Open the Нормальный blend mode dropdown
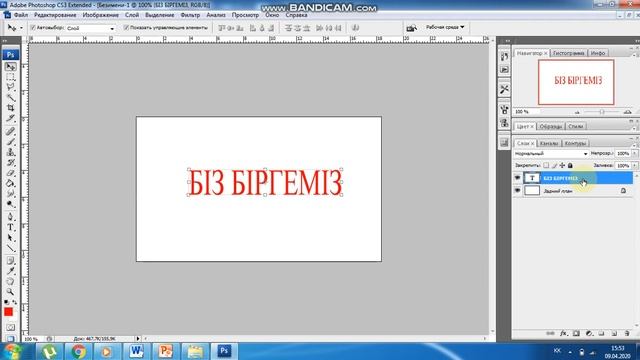This screenshot has height=360, width=640. click(x=551, y=154)
